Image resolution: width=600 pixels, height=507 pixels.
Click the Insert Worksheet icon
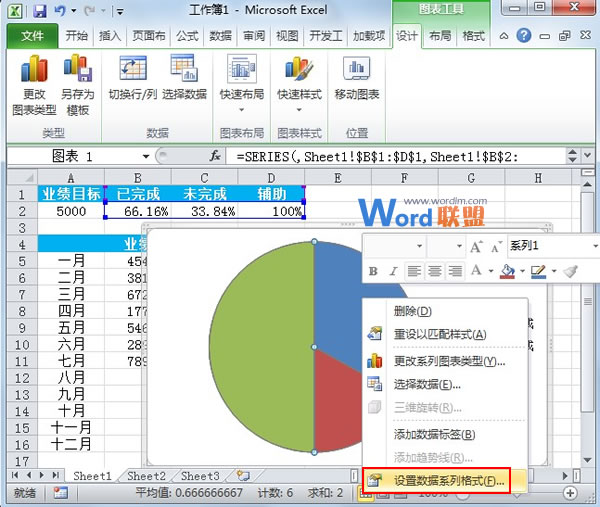coord(243,476)
